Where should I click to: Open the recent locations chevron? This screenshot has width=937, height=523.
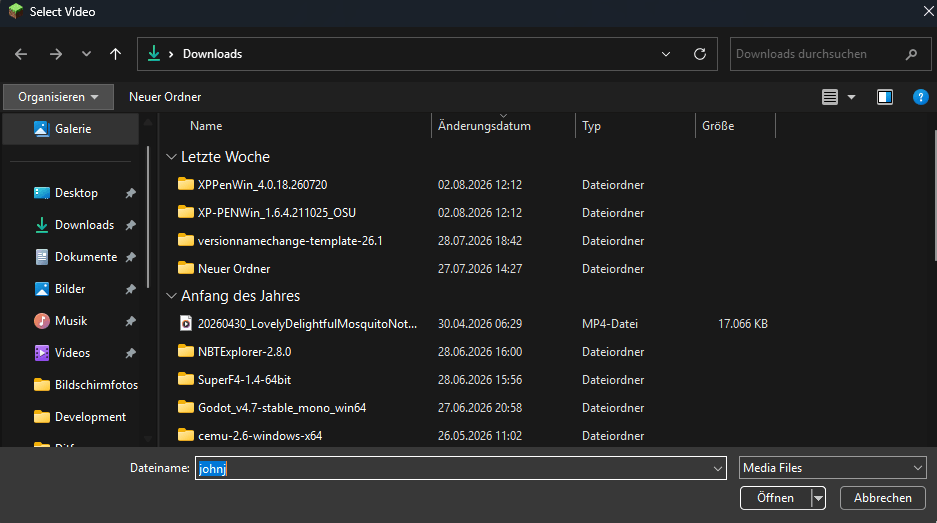86,54
